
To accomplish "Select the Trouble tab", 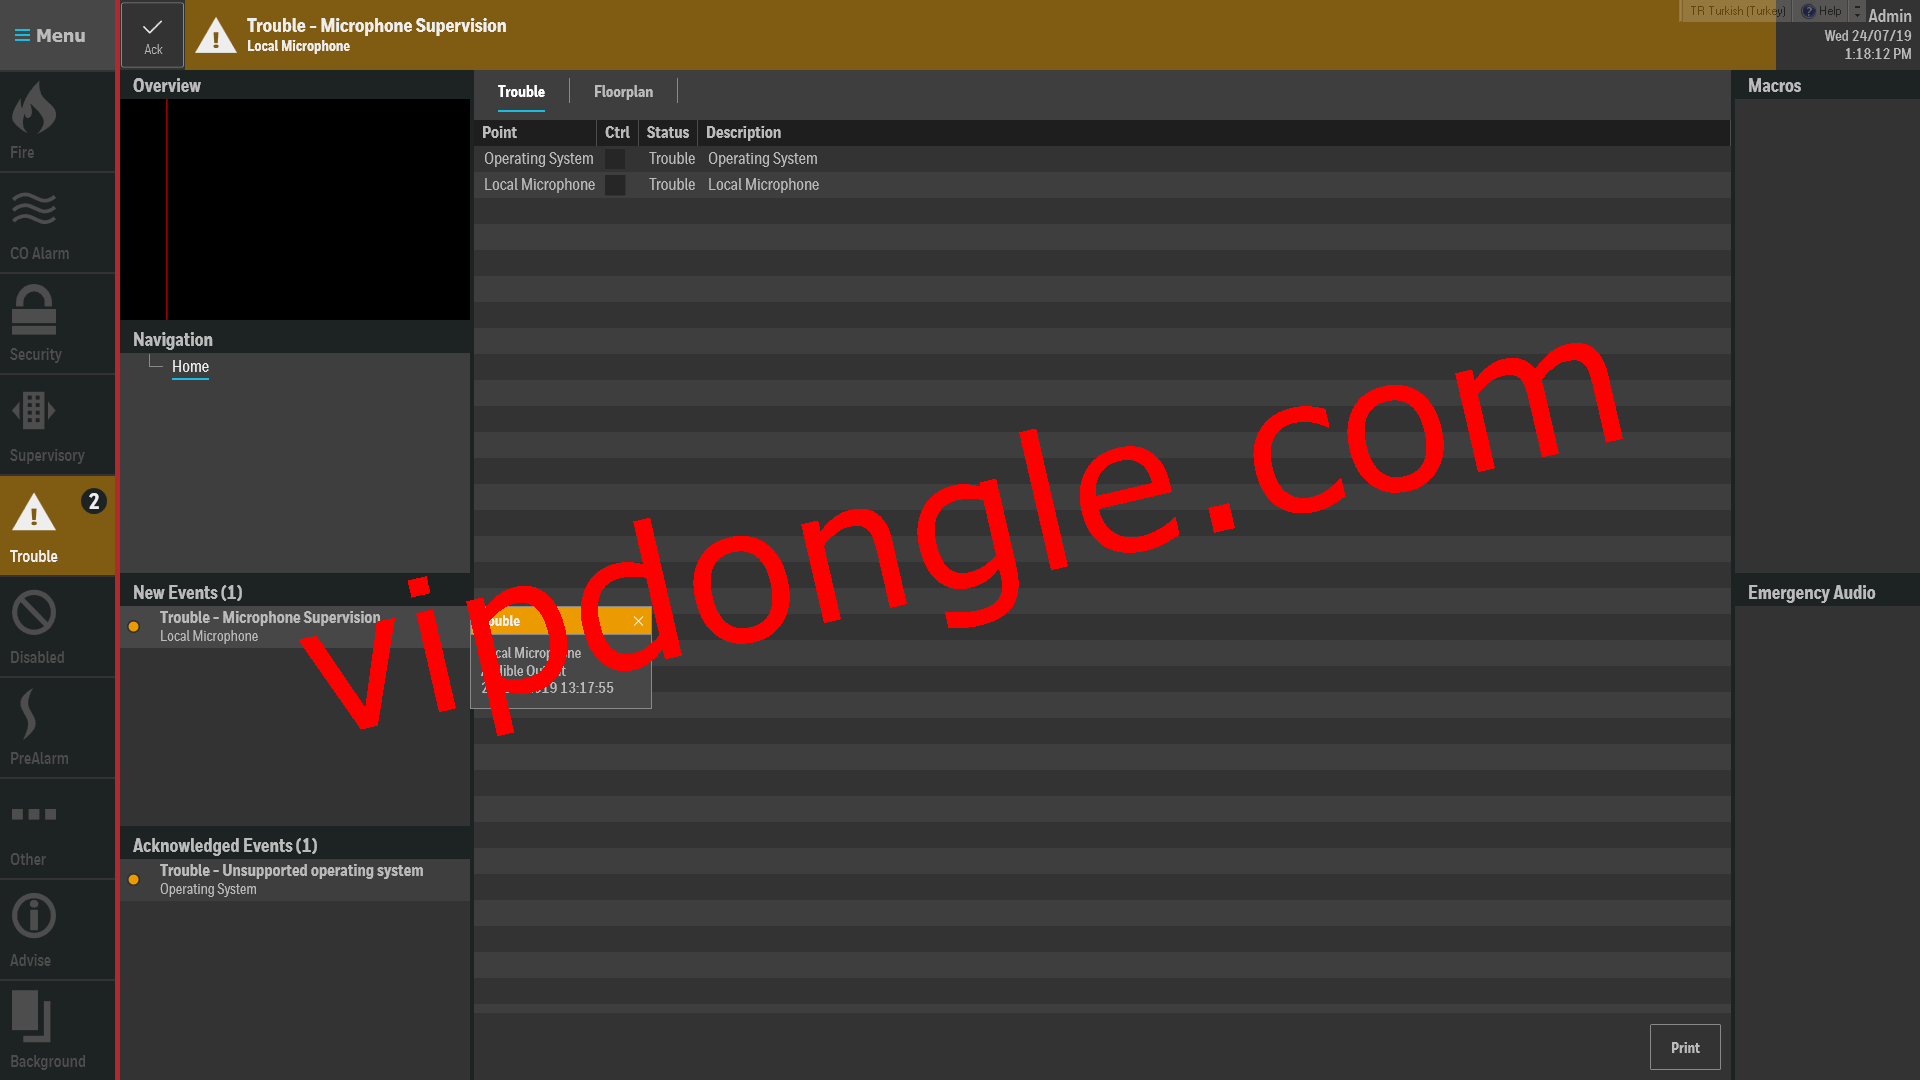I will pyautogui.click(x=521, y=91).
